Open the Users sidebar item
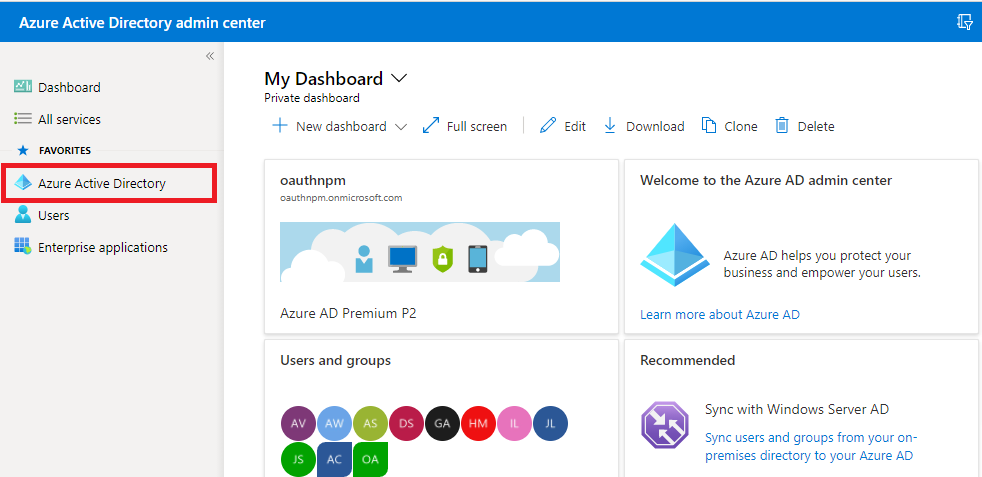The image size is (982, 477). pos(53,215)
